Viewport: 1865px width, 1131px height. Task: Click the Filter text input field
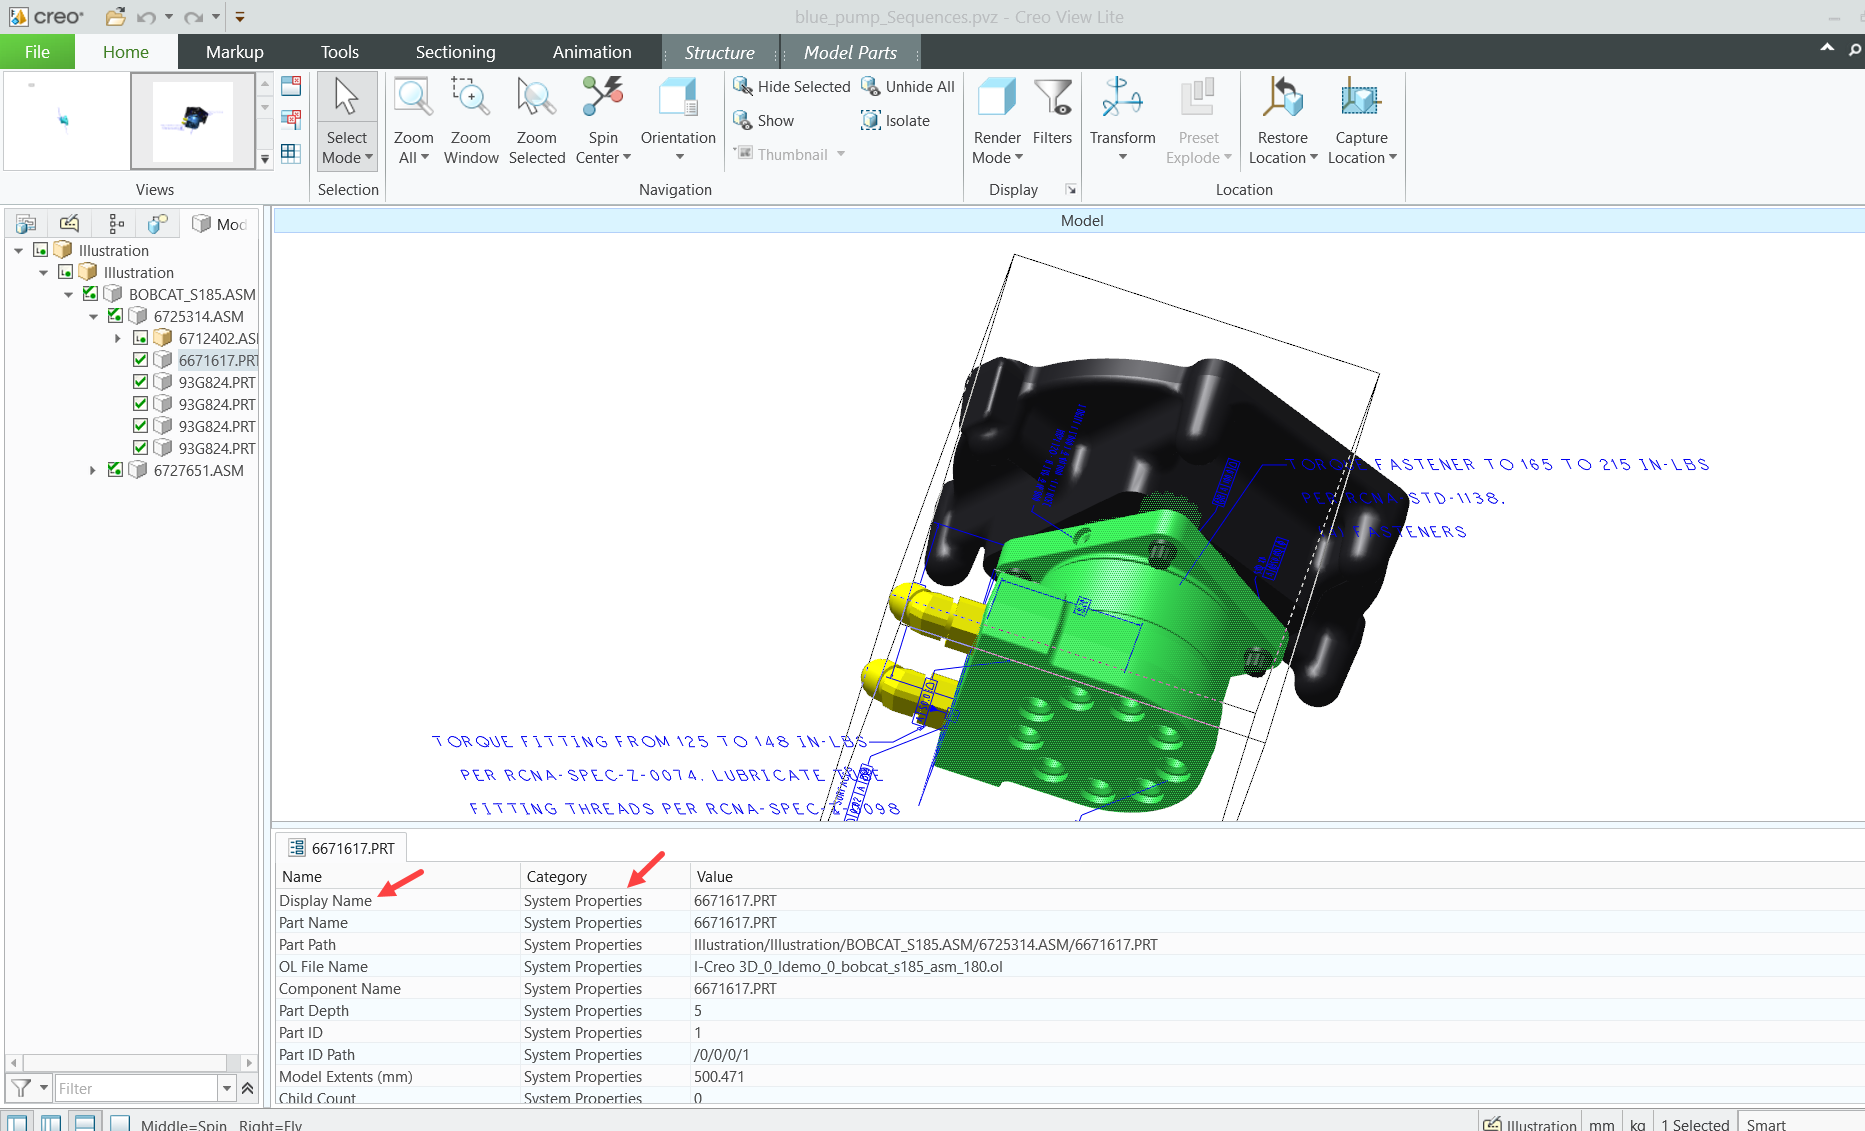[136, 1088]
